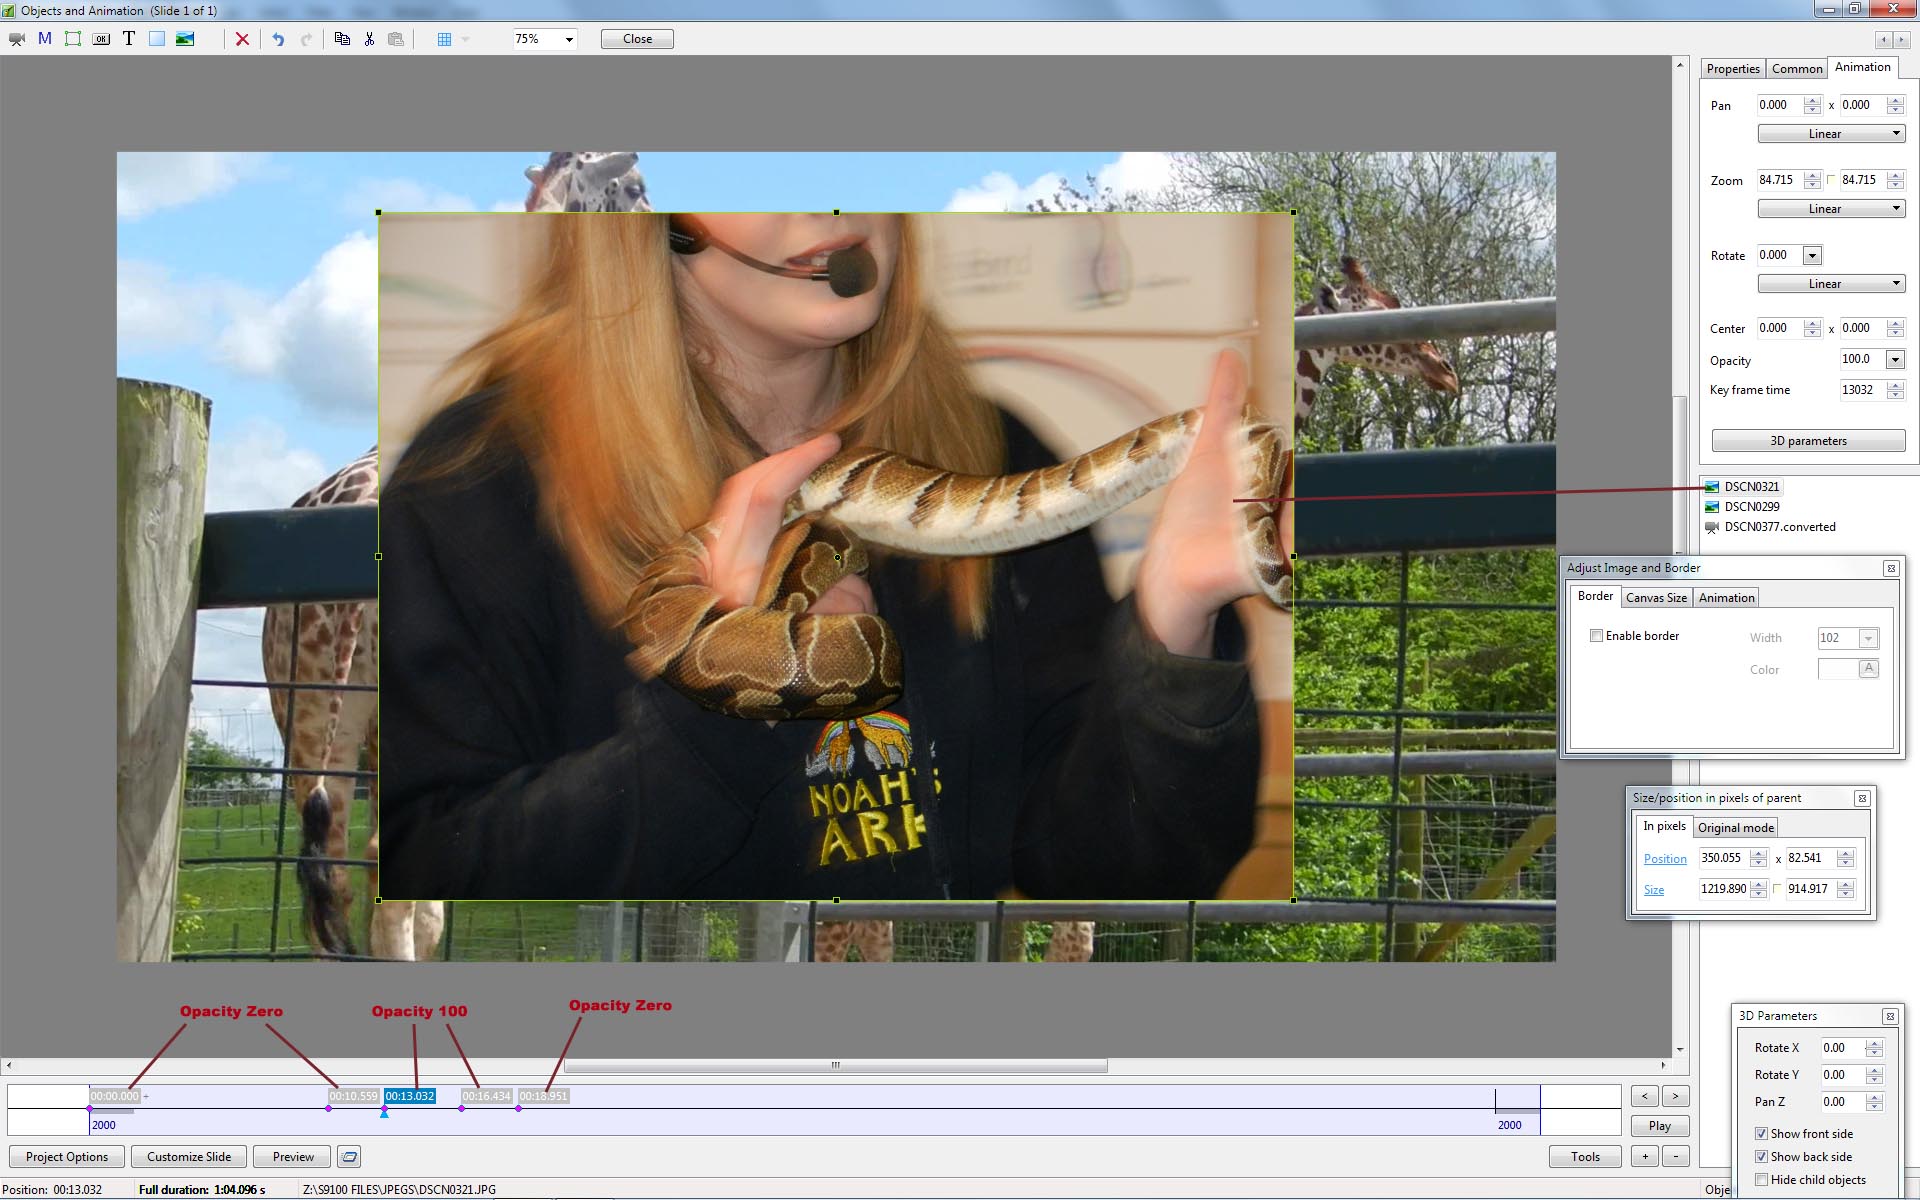This screenshot has width=1920, height=1200.
Task: Toggle the grid icon in toolbar
Action: coord(445,39)
